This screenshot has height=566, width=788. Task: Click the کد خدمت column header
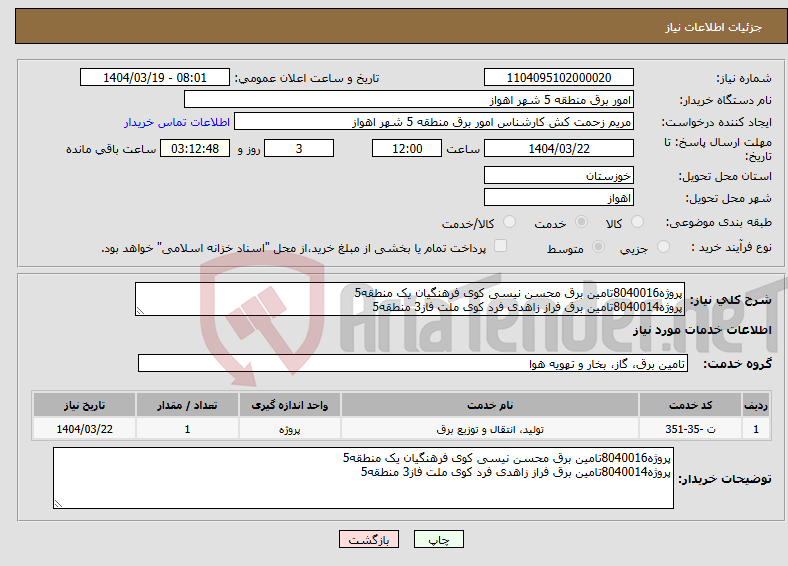tap(691, 405)
